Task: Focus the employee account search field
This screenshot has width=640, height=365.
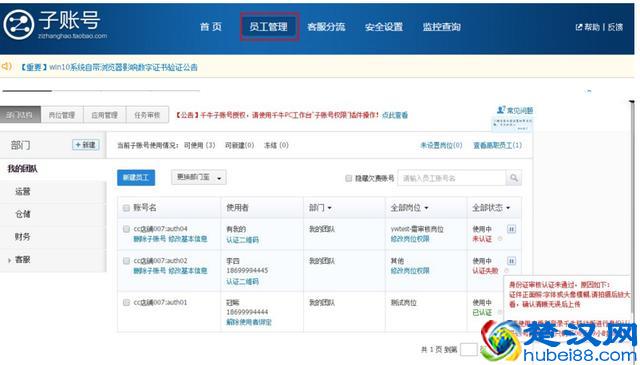Action: (452, 178)
